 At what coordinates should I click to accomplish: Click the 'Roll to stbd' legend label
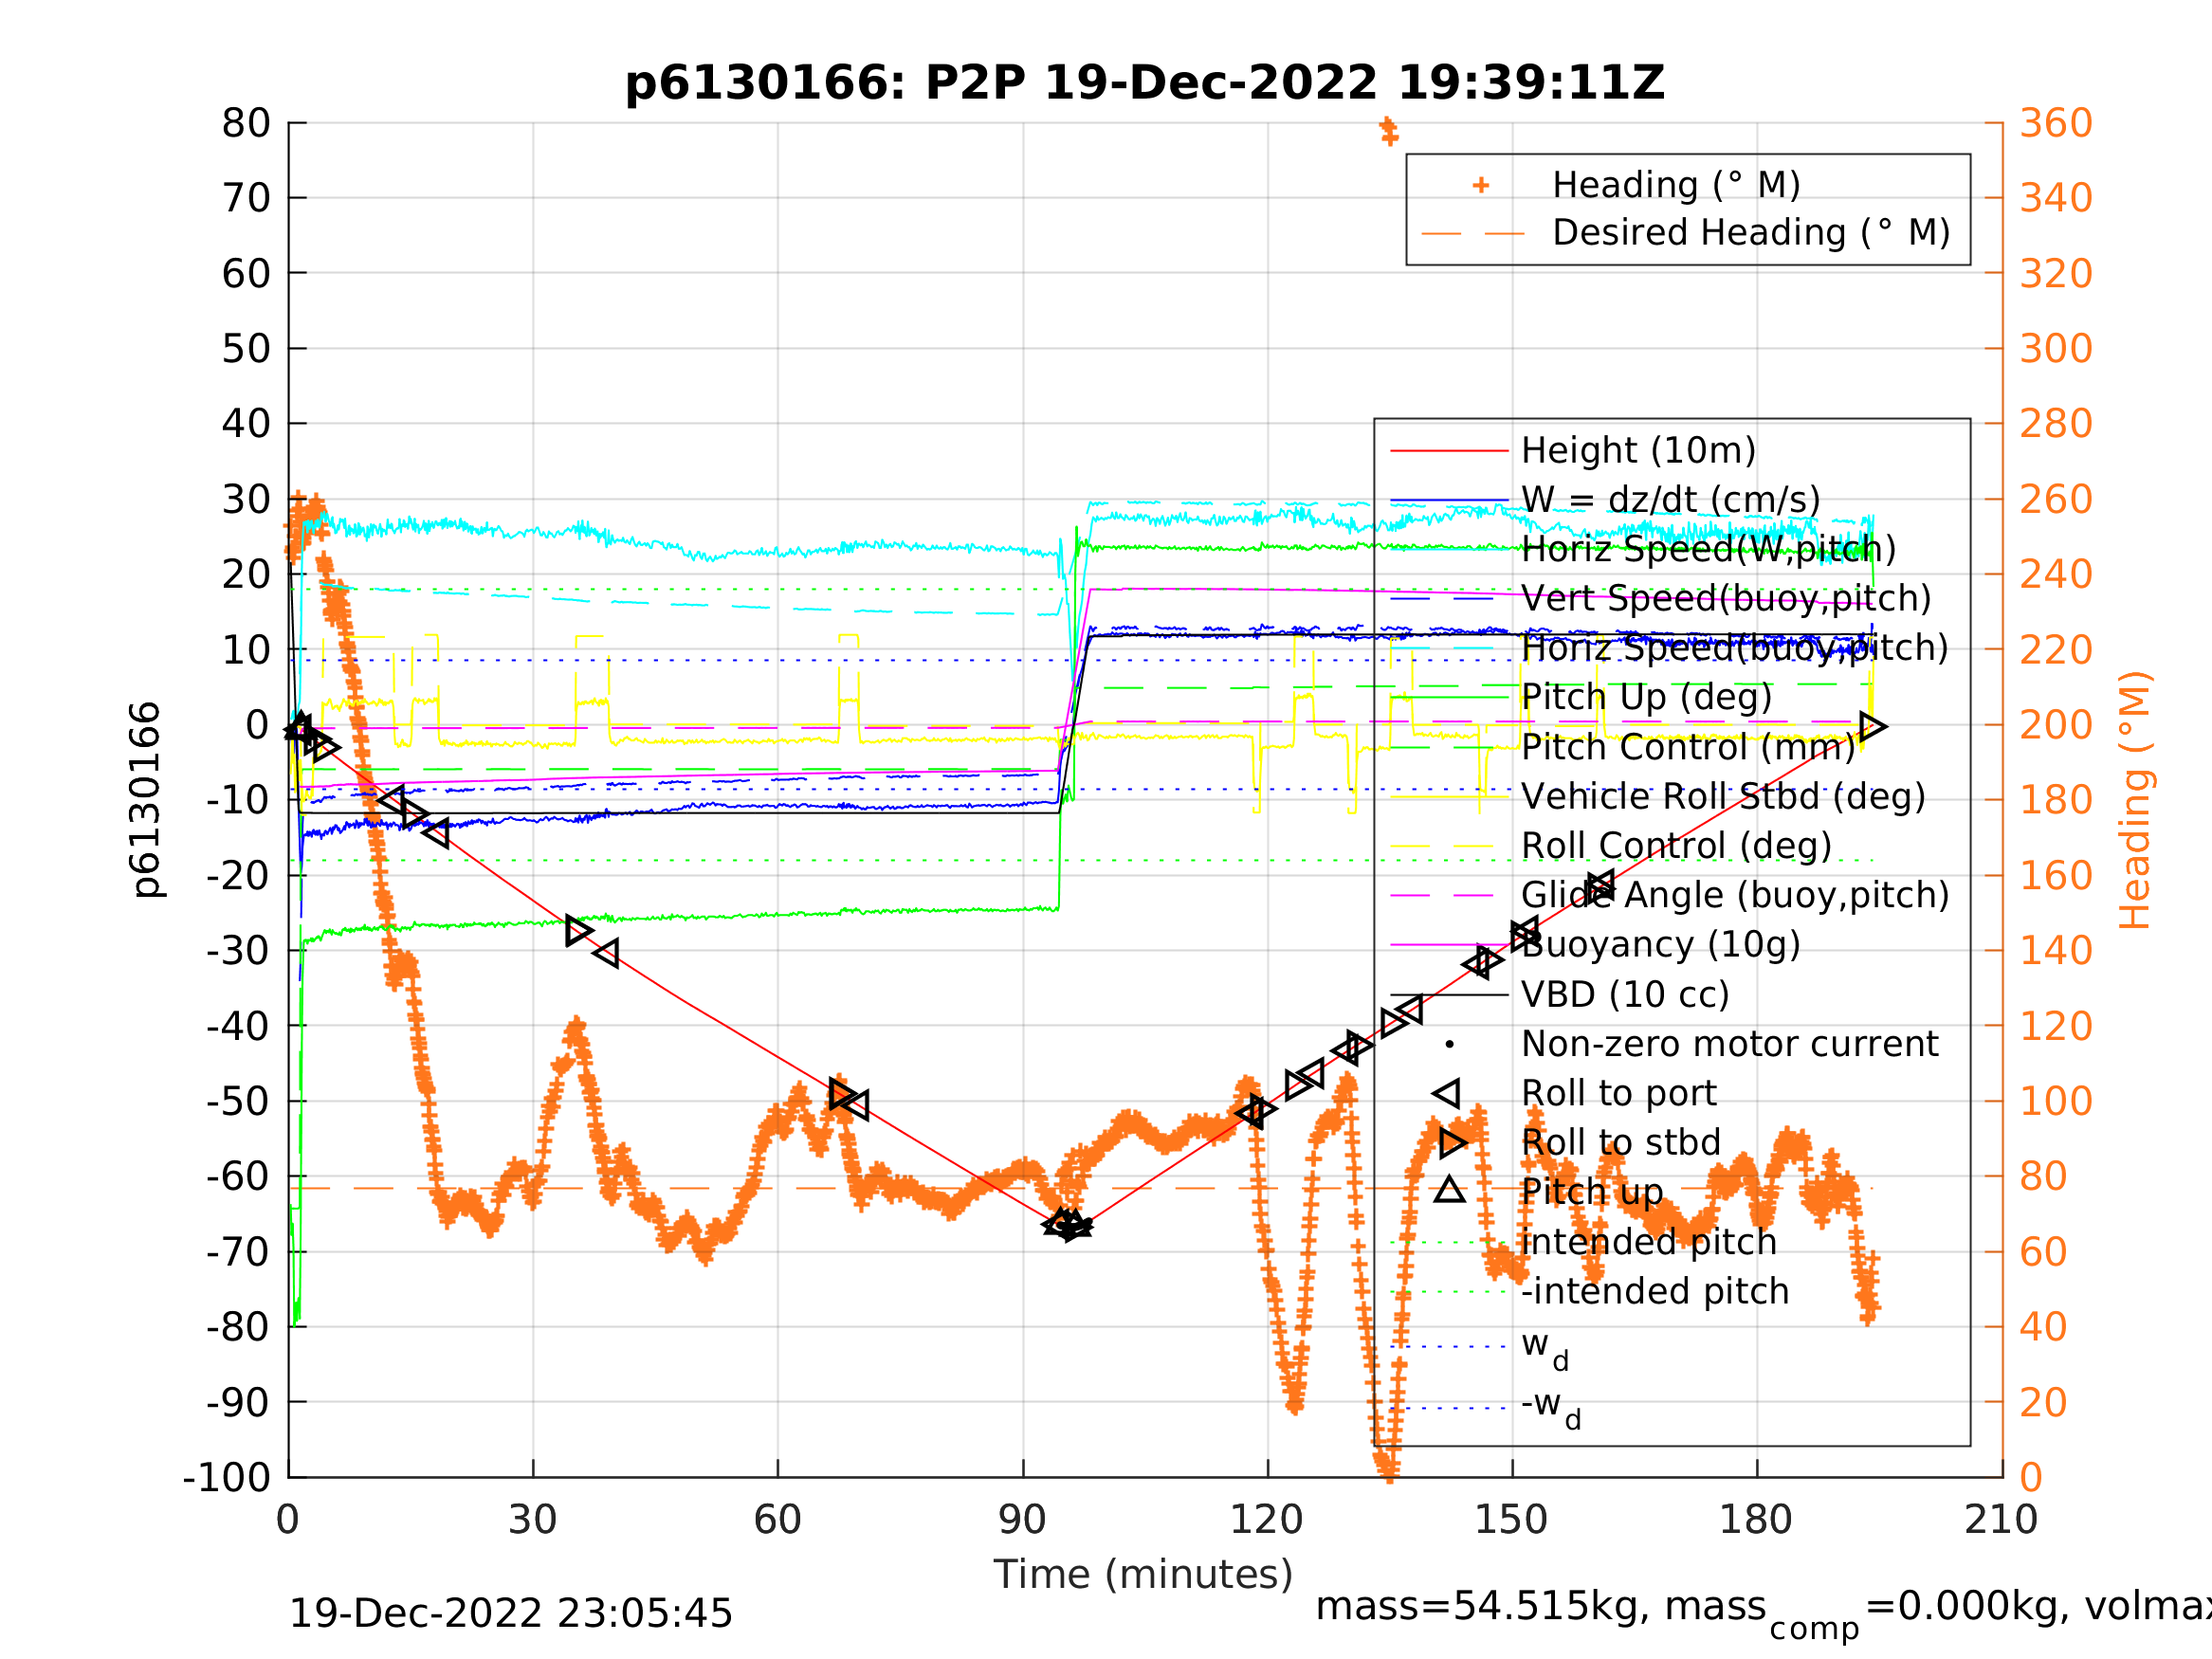(1620, 1142)
